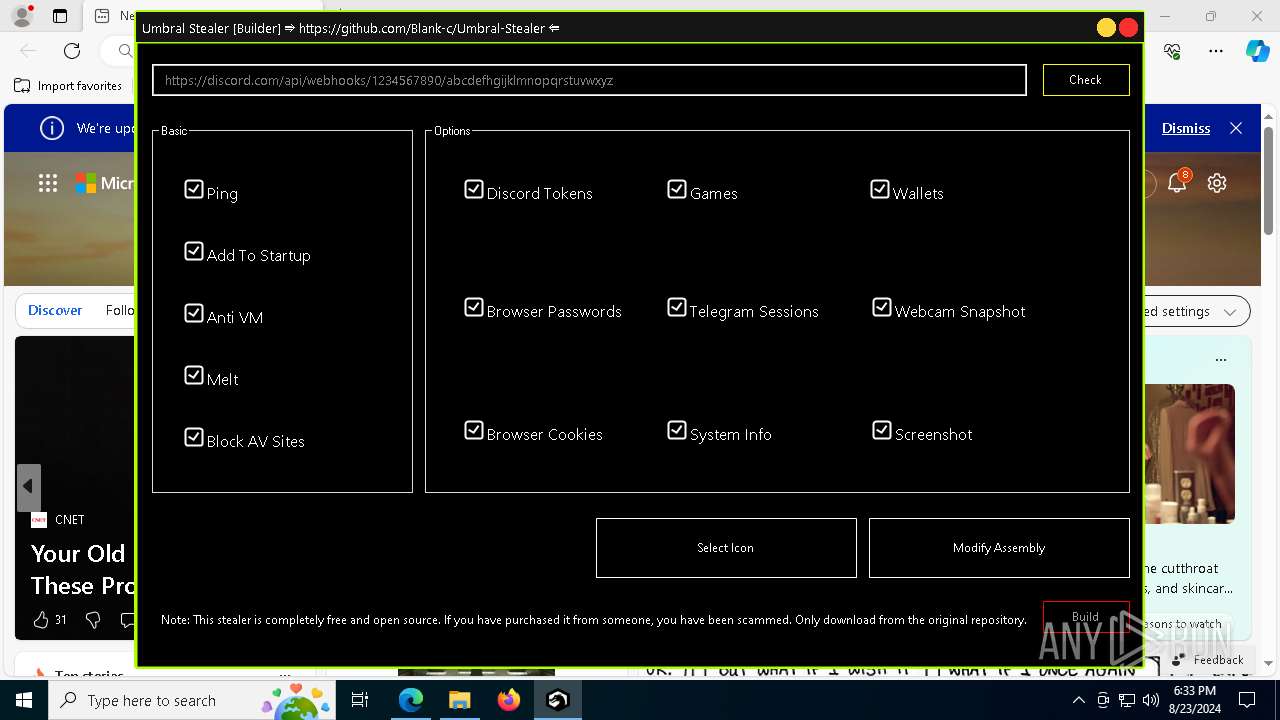This screenshot has width=1280, height=720.
Task: Toggle the Anti VM checkbox
Action: point(194,313)
